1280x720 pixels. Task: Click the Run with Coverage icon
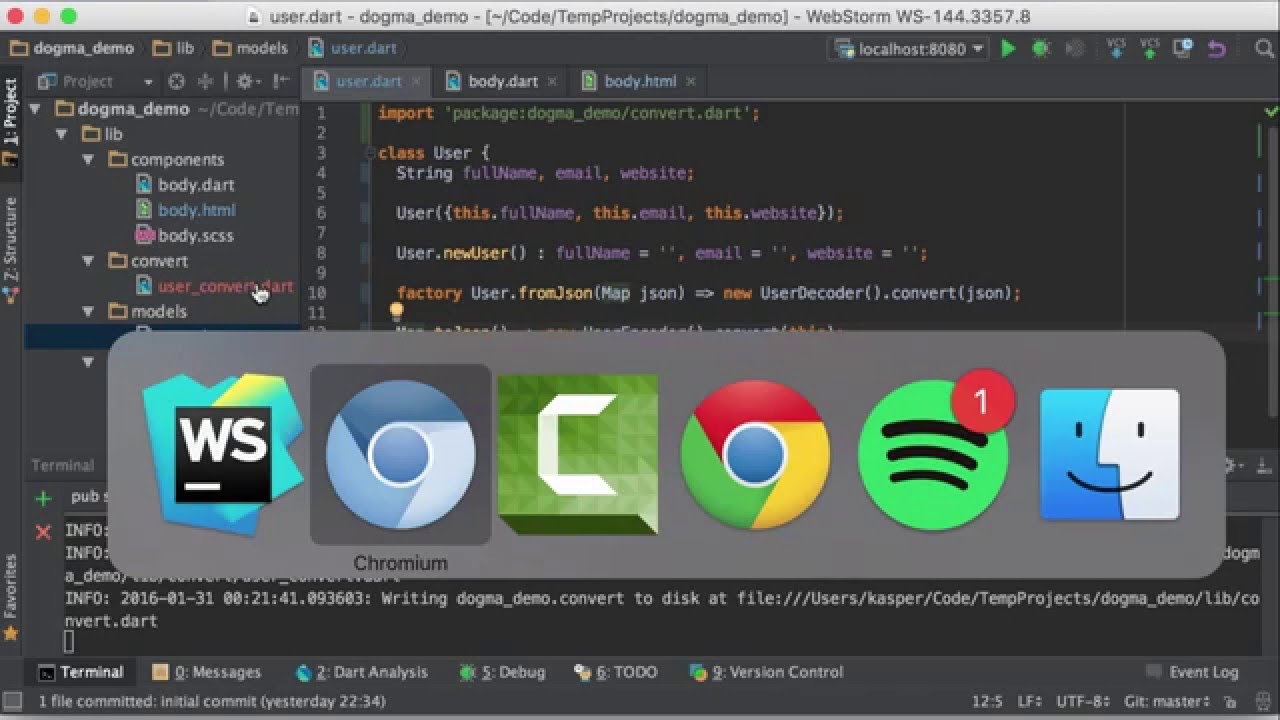(1074, 48)
